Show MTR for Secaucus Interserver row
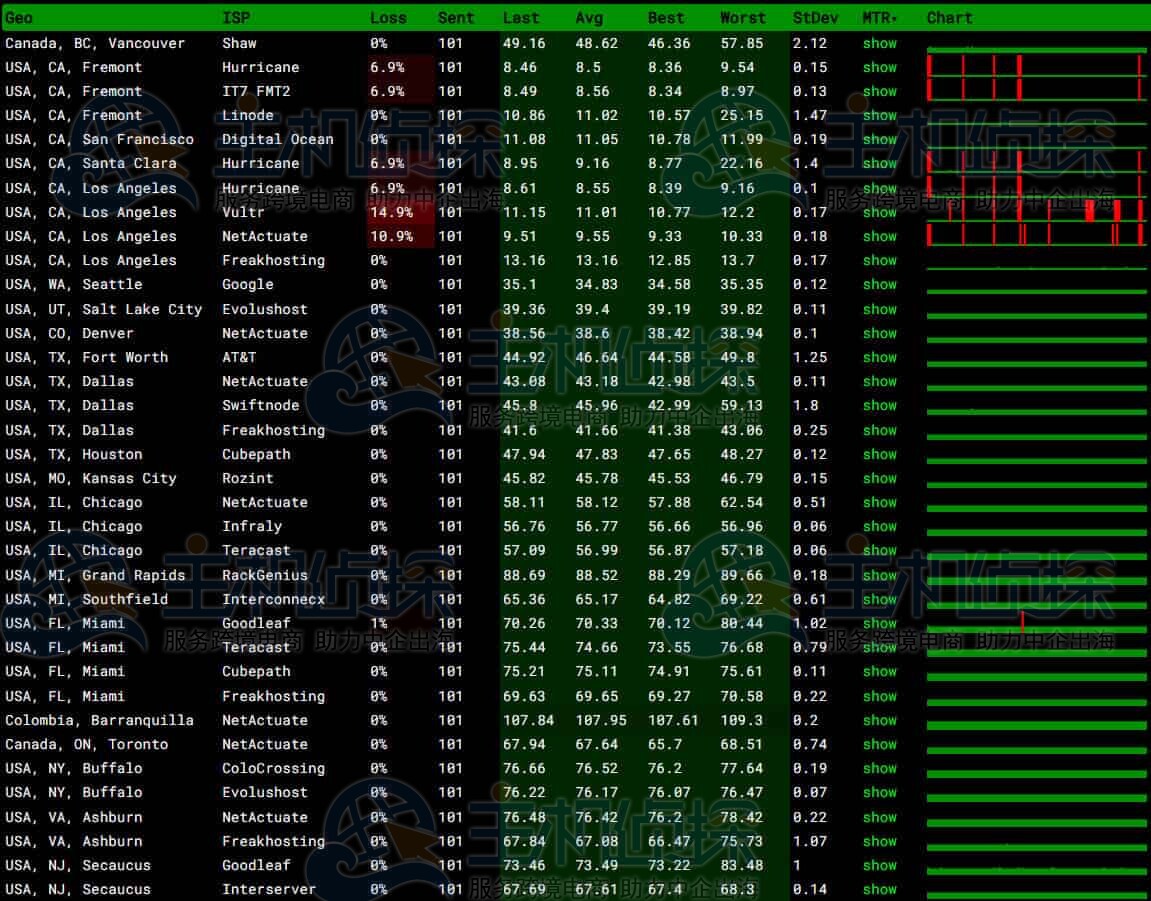This screenshot has height=901, width=1151. click(x=879, y=889)
